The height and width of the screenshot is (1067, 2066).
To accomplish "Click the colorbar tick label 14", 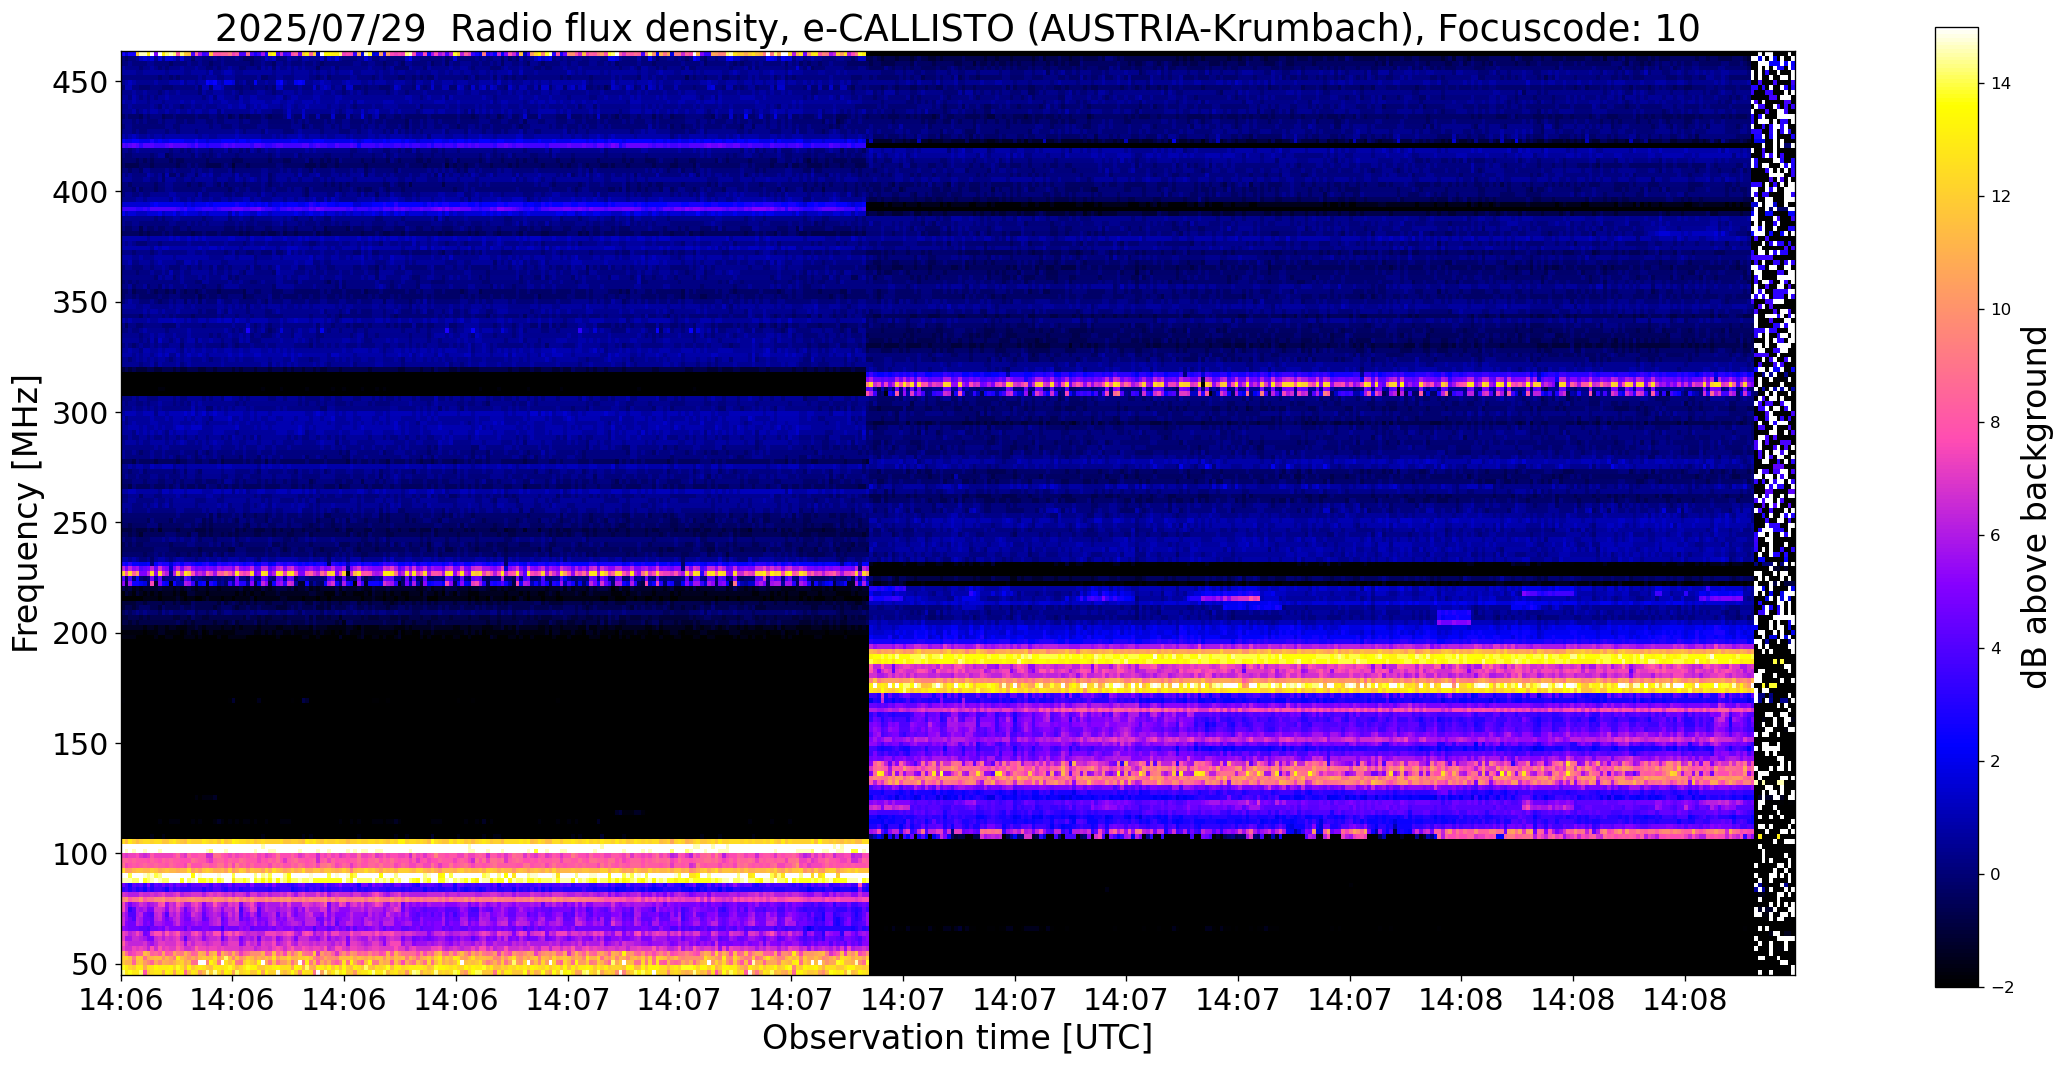I will [x=2001, y=84].
